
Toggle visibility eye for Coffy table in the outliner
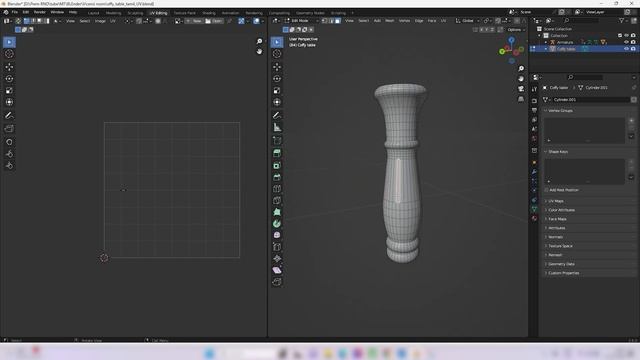(x=626, y=49)
